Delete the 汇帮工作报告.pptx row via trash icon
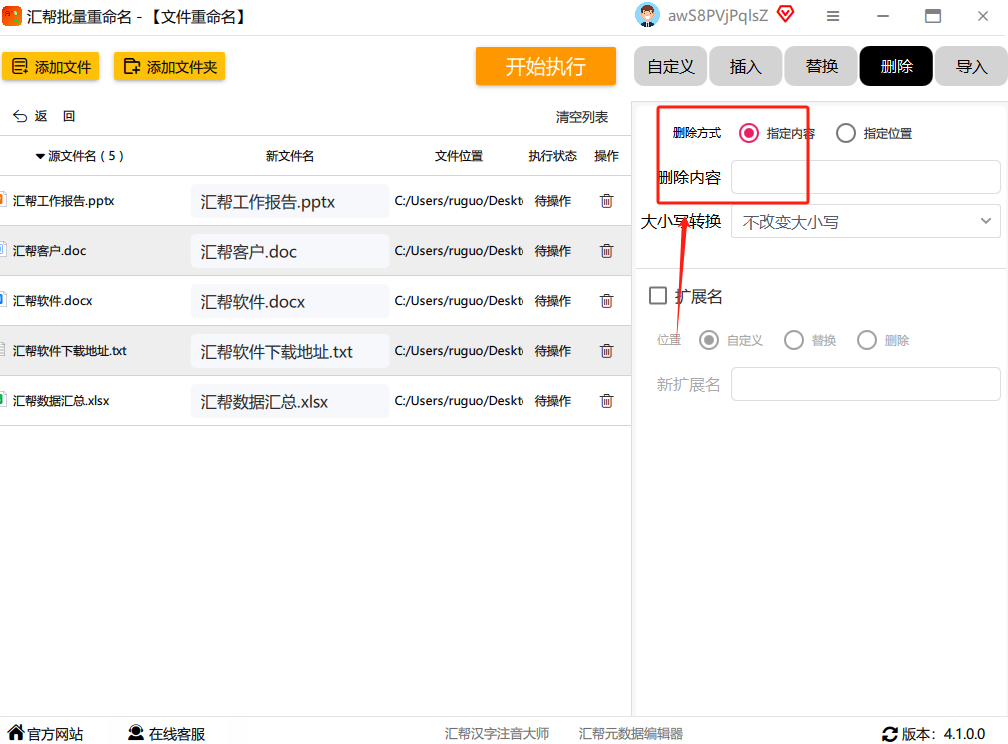The height and width of the screenshot is (744, 1008). [x=606, y=201]
